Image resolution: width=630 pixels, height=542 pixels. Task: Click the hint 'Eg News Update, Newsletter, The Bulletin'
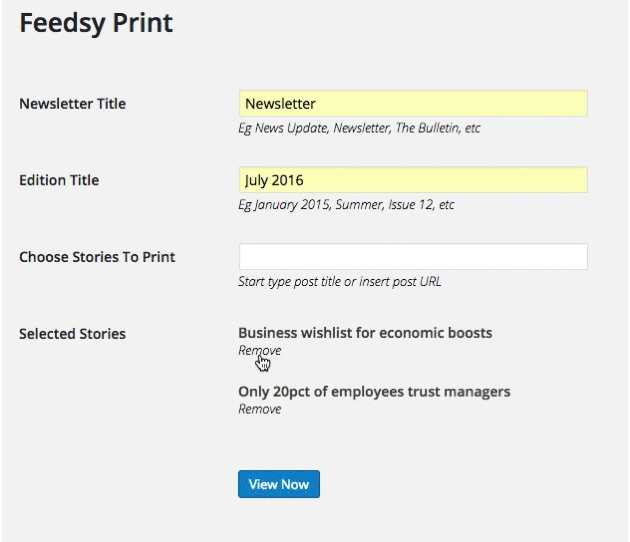(359, 128)
